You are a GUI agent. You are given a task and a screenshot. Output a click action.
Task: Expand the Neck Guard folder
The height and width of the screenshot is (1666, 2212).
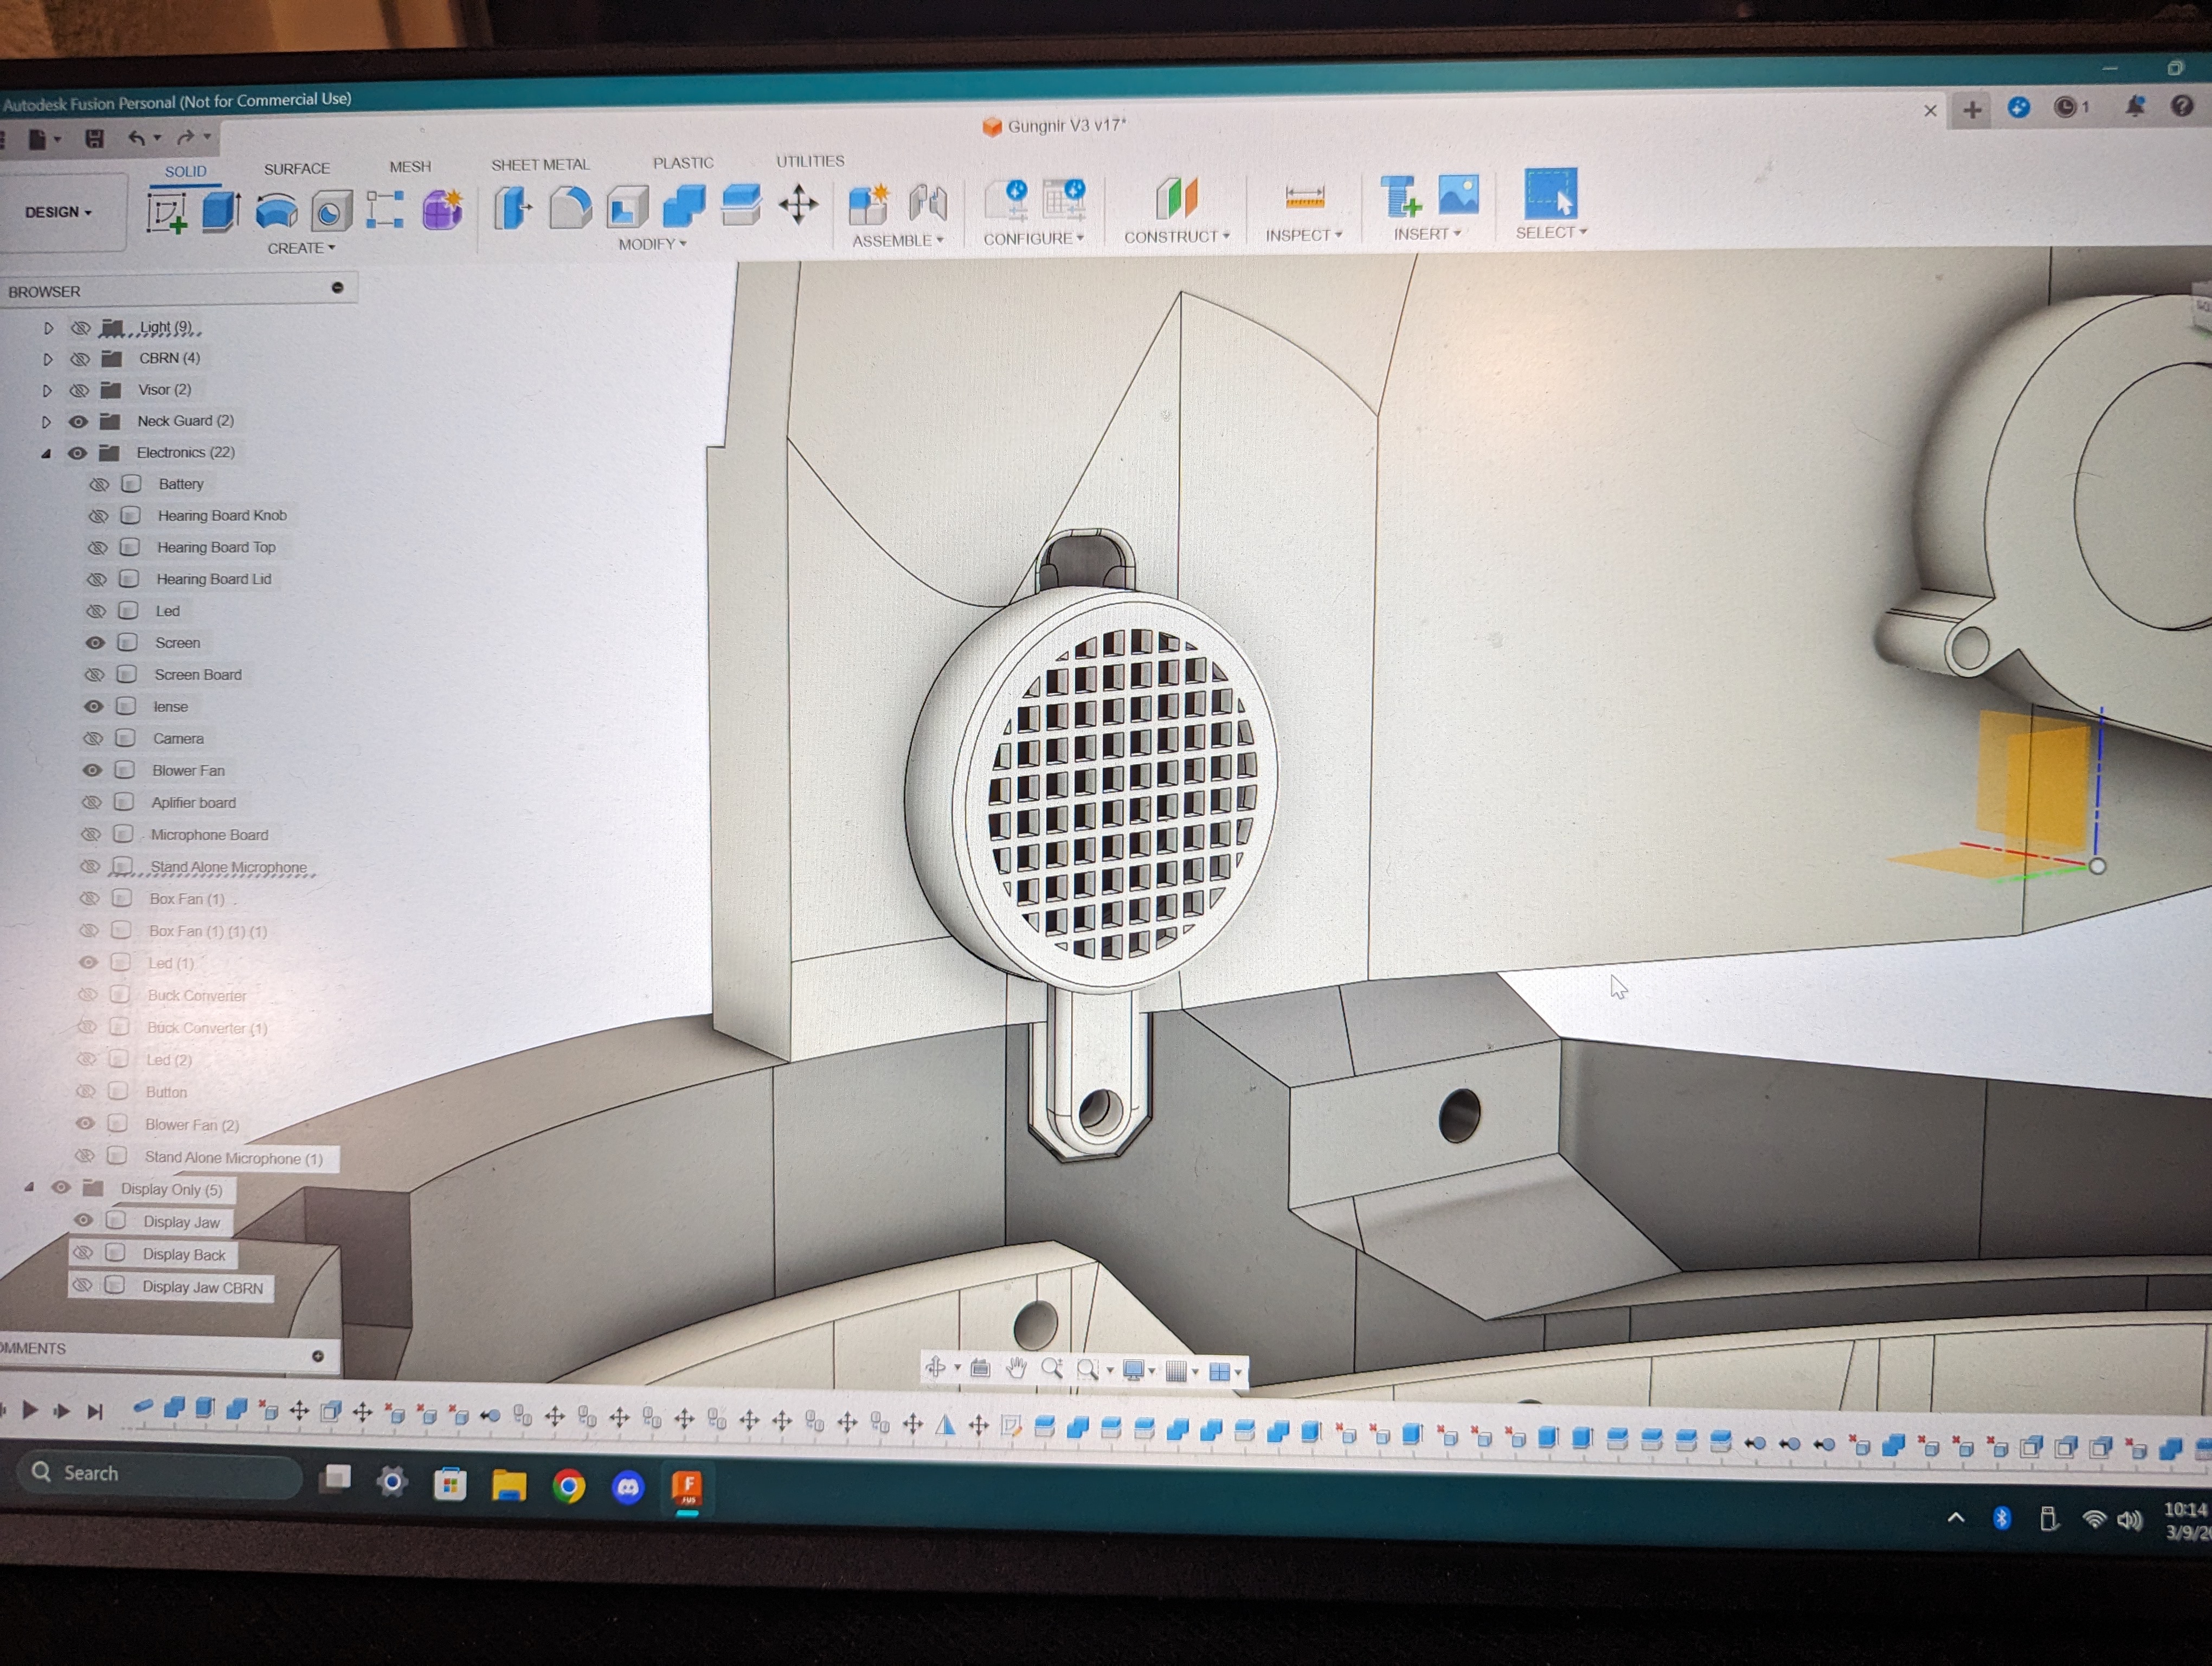pos(46,422)
